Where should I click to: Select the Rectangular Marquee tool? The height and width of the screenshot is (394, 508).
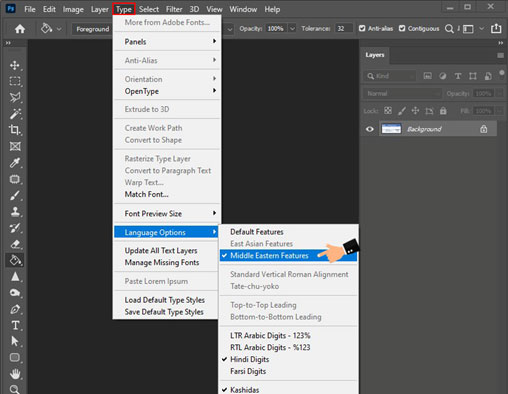[15, 81]
